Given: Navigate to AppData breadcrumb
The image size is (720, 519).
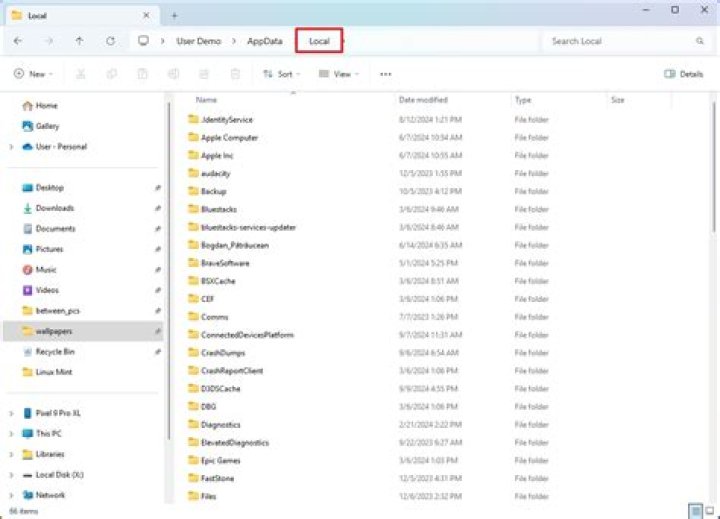Looking at the screenshot, I should click(x=265, y=41).
